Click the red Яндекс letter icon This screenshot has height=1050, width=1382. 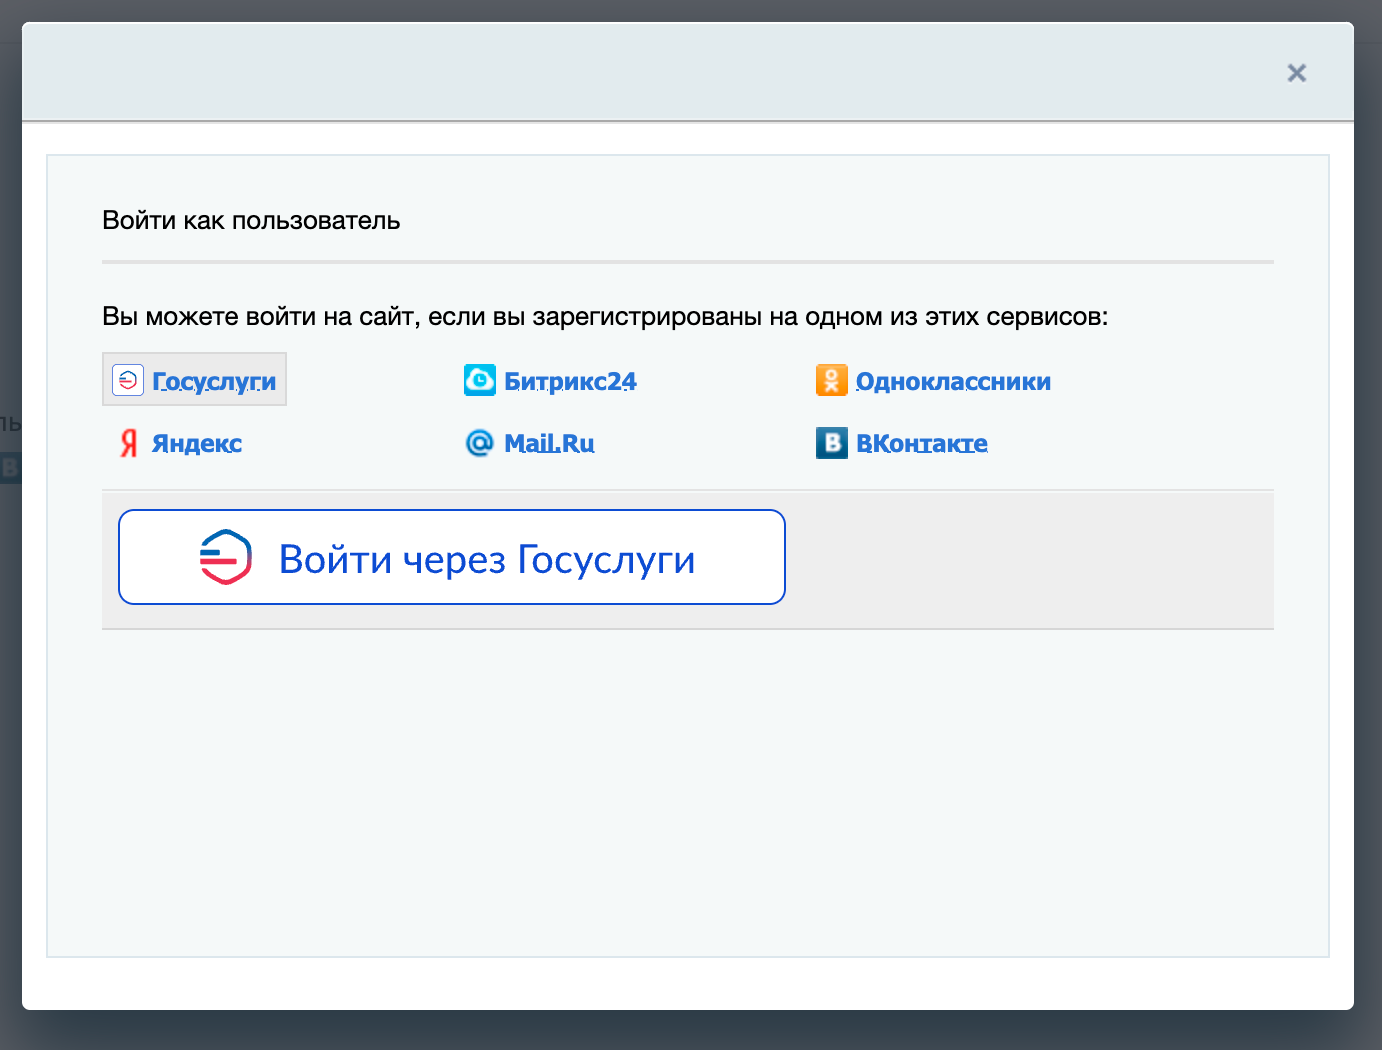coord(128,443)
